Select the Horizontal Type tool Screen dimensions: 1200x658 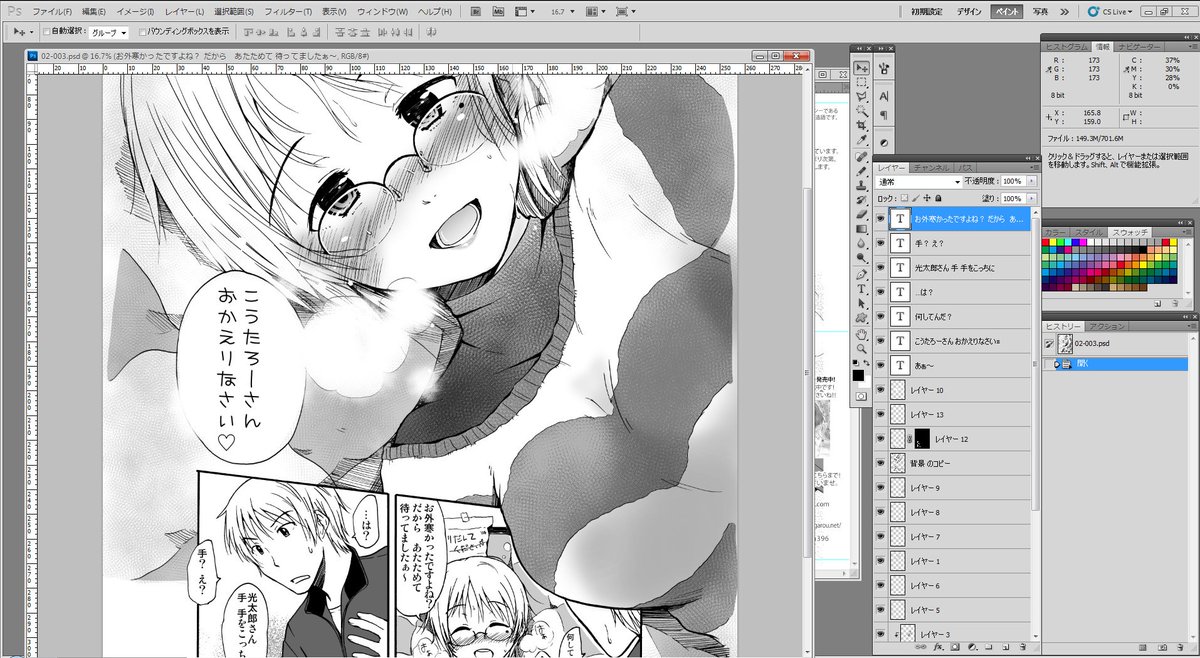[x=862, y=288]
